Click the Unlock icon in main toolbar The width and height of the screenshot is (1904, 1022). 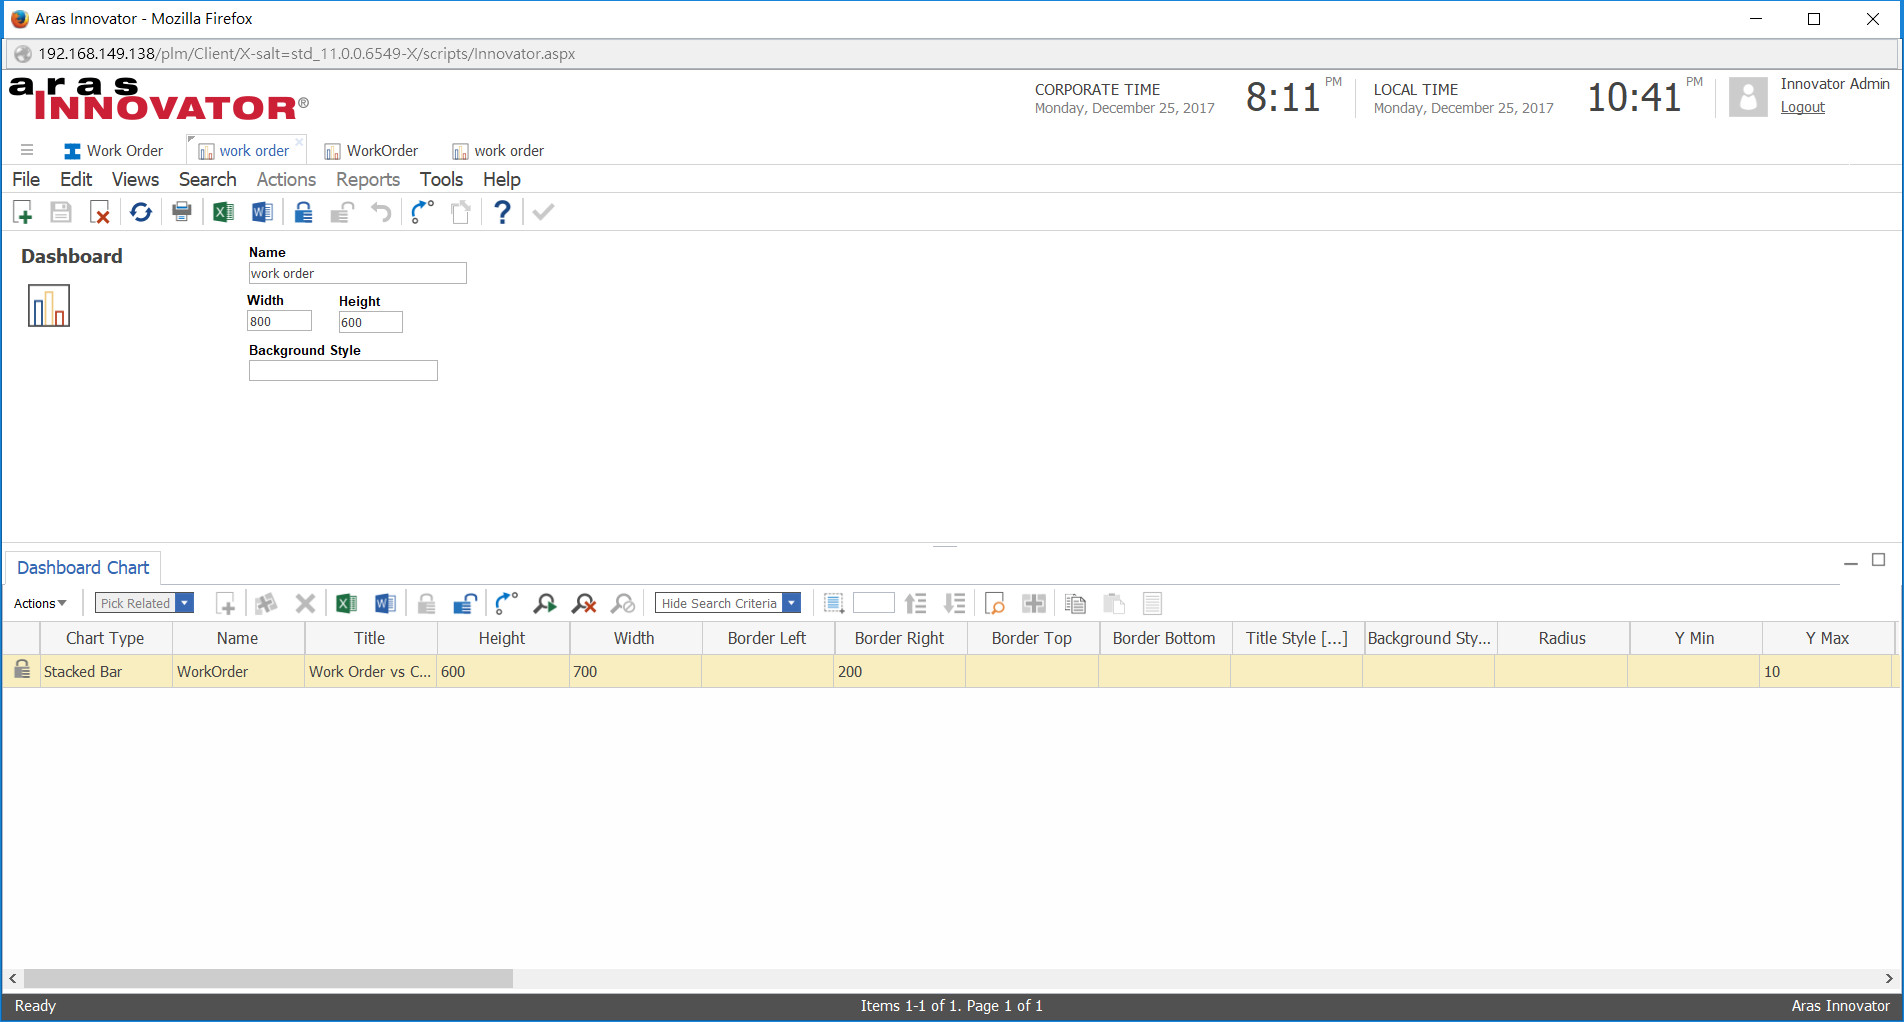pos(342,212)
